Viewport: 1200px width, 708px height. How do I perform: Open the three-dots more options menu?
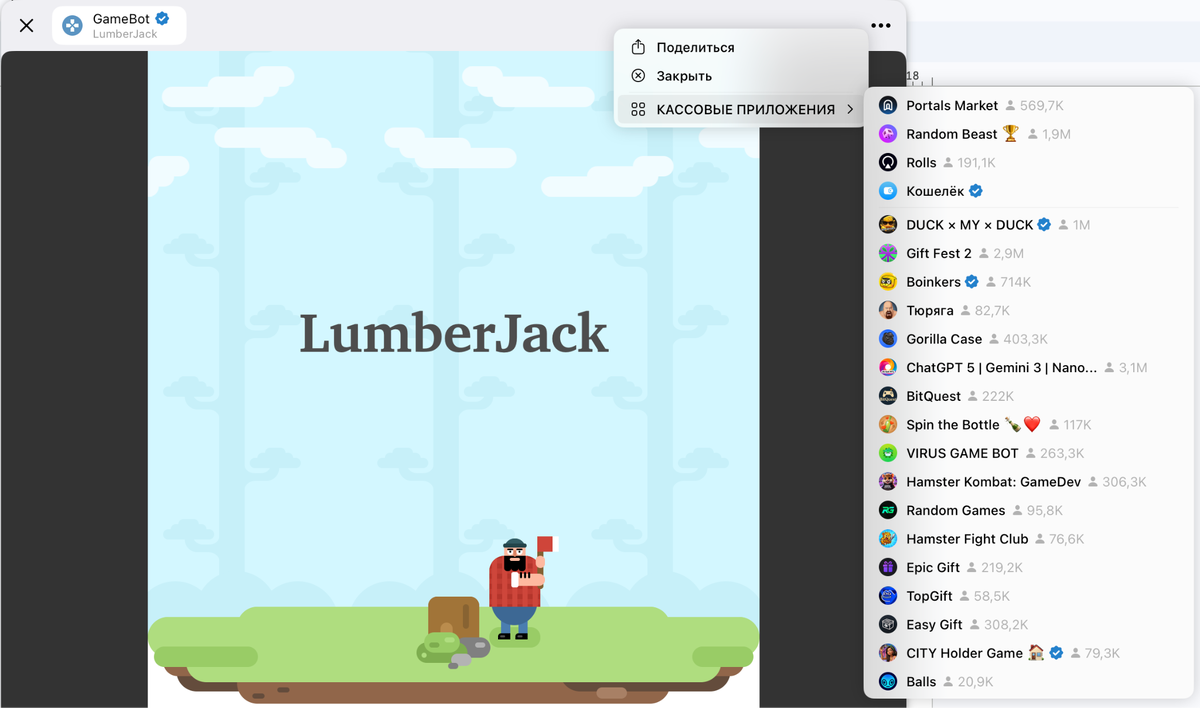coord(880,25)
